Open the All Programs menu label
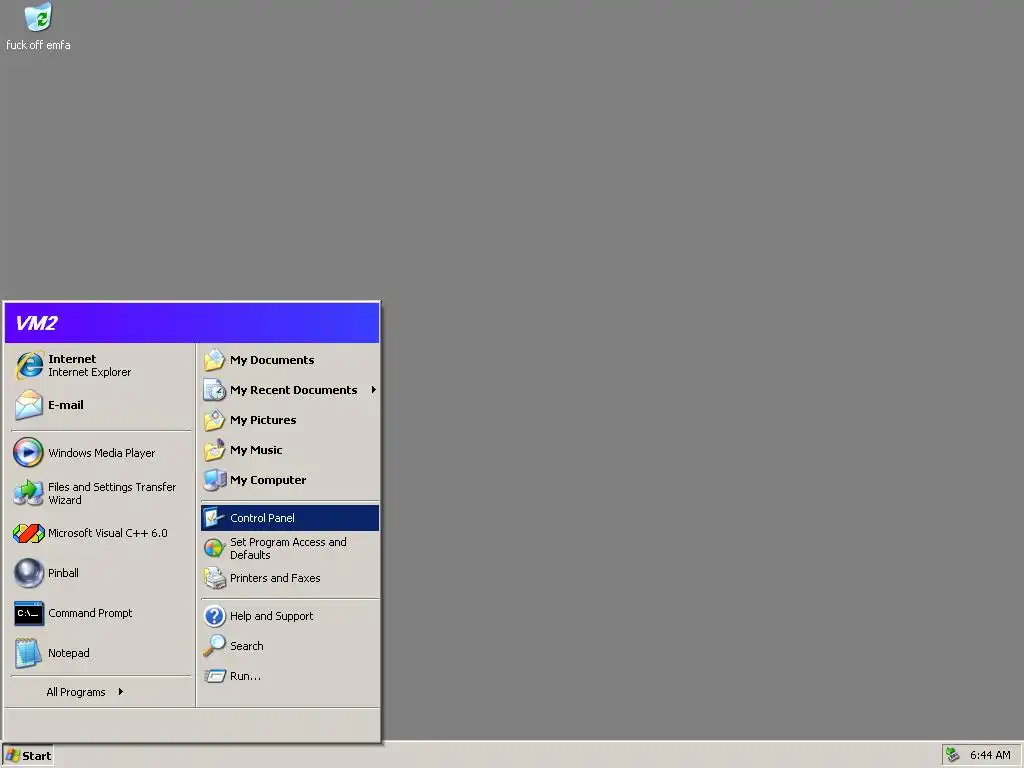 (76, 692)
